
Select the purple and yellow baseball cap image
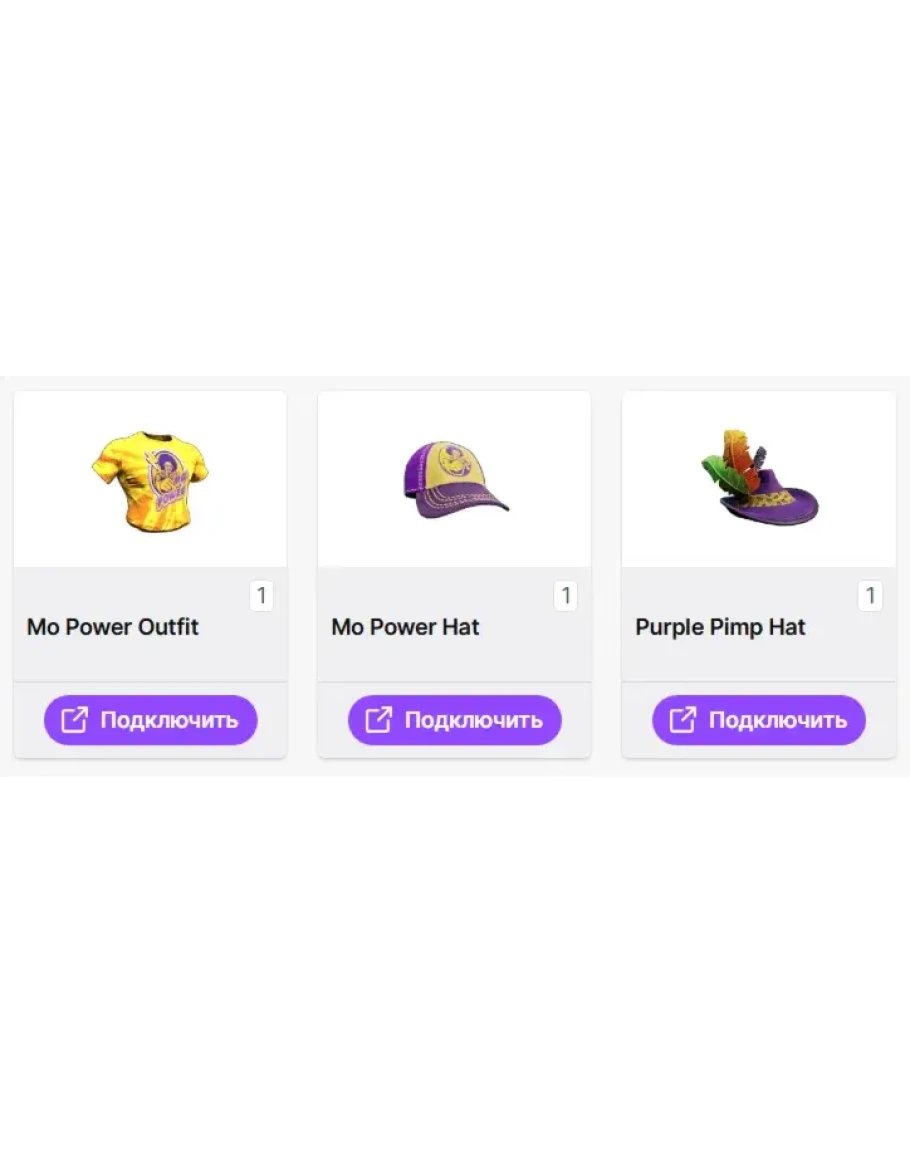455,480
